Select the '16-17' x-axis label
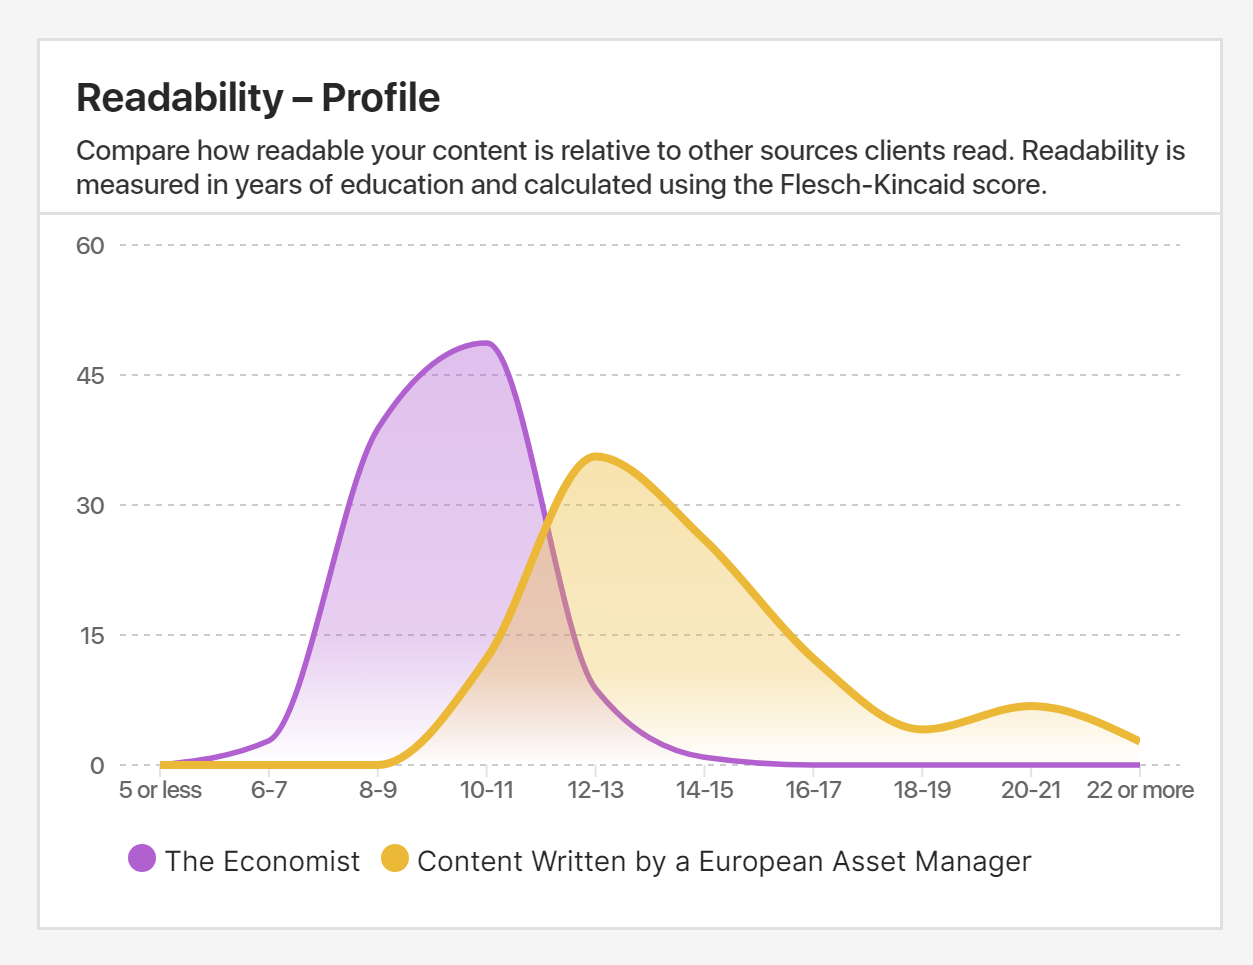Image resolution: width=1253 pixels, height=965 pixels. (813, 790)
